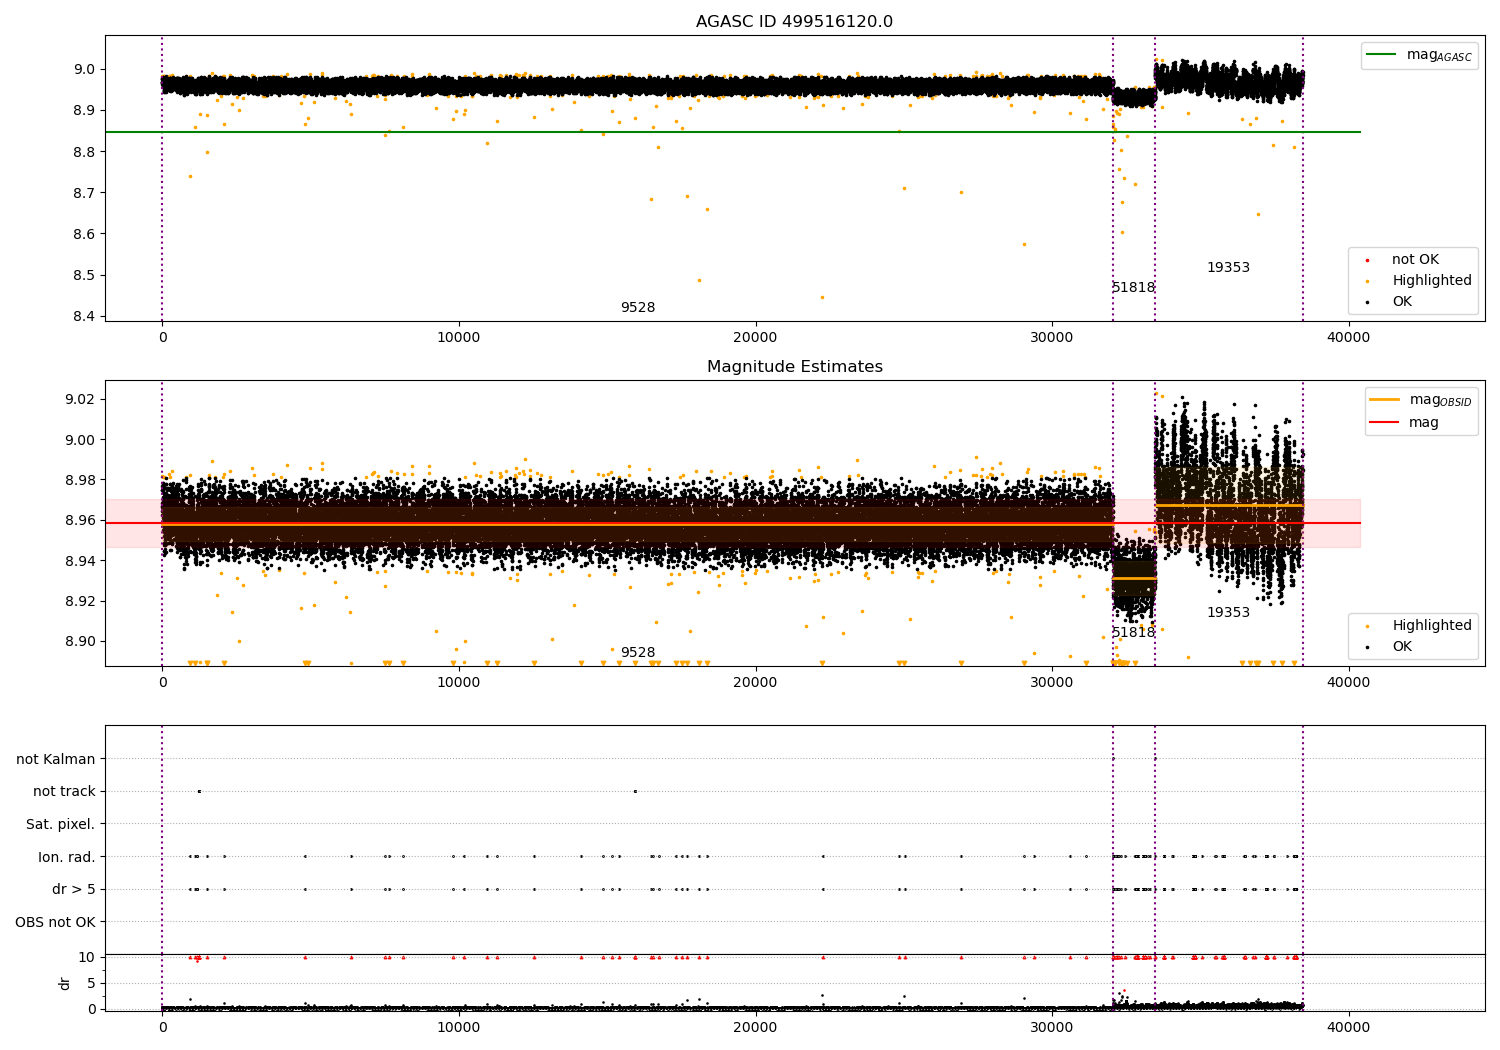Image resolution: width=1500 pixels, height=1050 pixels.
Task: Click y-axis tick "8.92" on Magnitude Estimates
Action: [82, 602]
